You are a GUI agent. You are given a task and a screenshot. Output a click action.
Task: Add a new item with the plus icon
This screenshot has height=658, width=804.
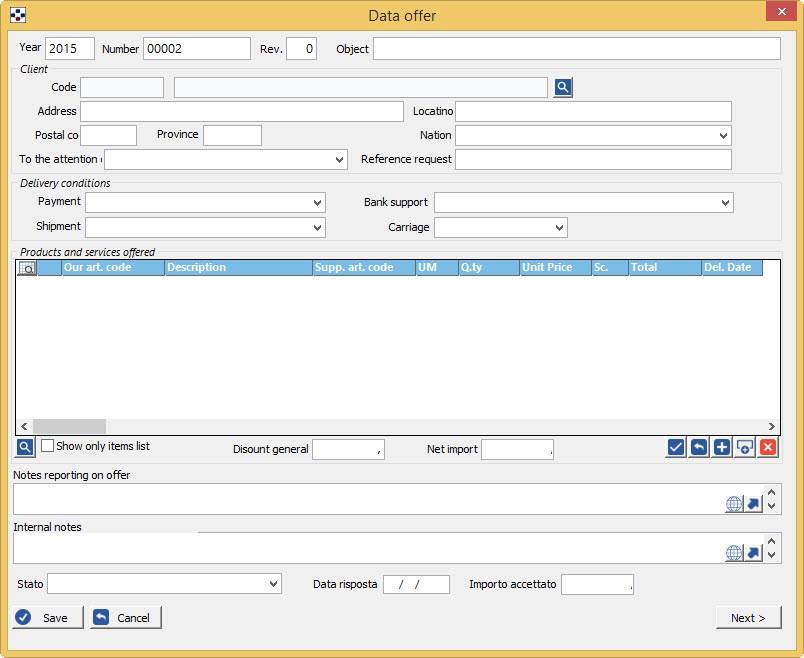point(722,448)
